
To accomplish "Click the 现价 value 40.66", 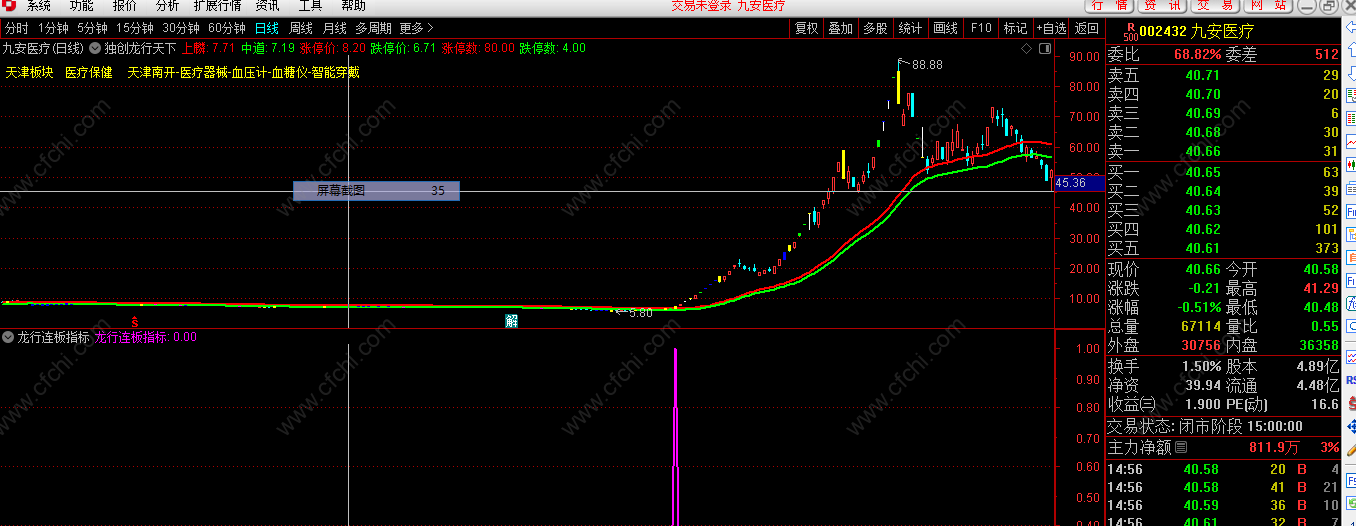I will tap(1203, 269).
